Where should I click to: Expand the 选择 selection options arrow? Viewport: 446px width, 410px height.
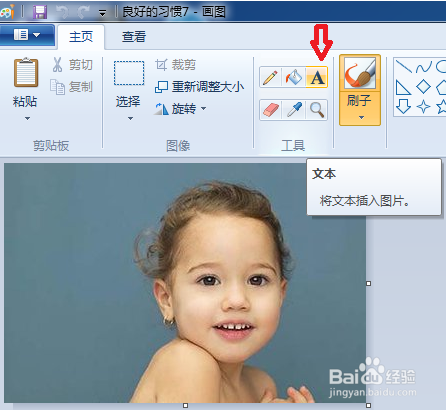click(130, 118)
